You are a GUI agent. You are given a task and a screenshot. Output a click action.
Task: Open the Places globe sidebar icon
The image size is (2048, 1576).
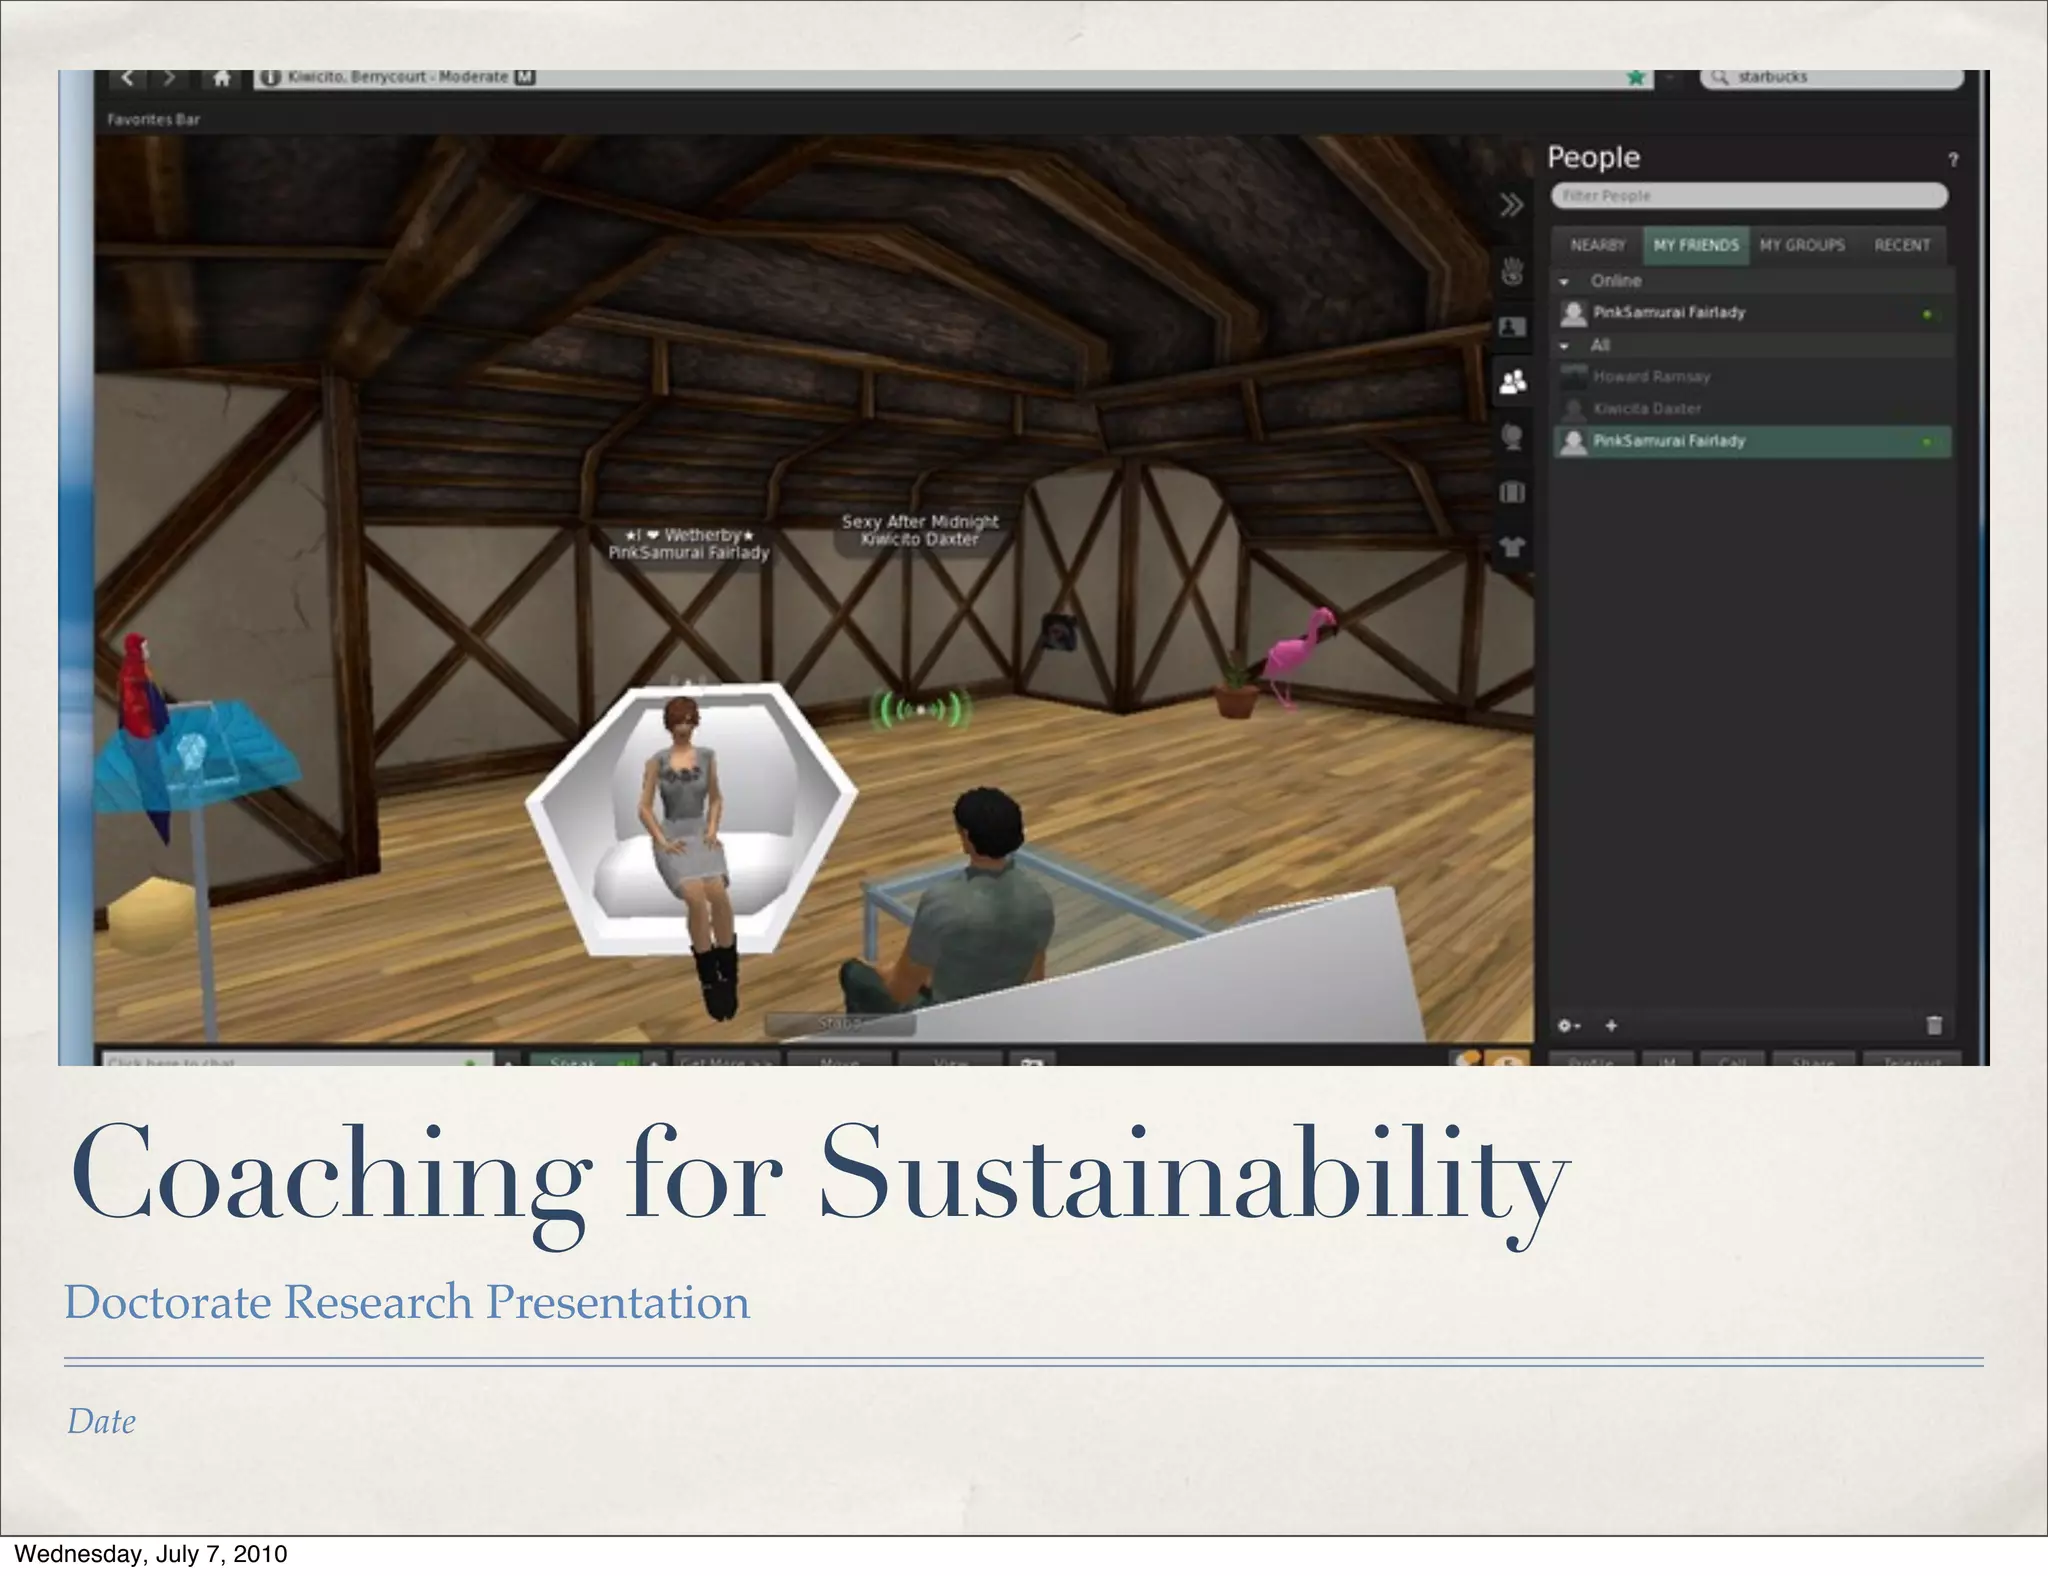[1512, 437]
